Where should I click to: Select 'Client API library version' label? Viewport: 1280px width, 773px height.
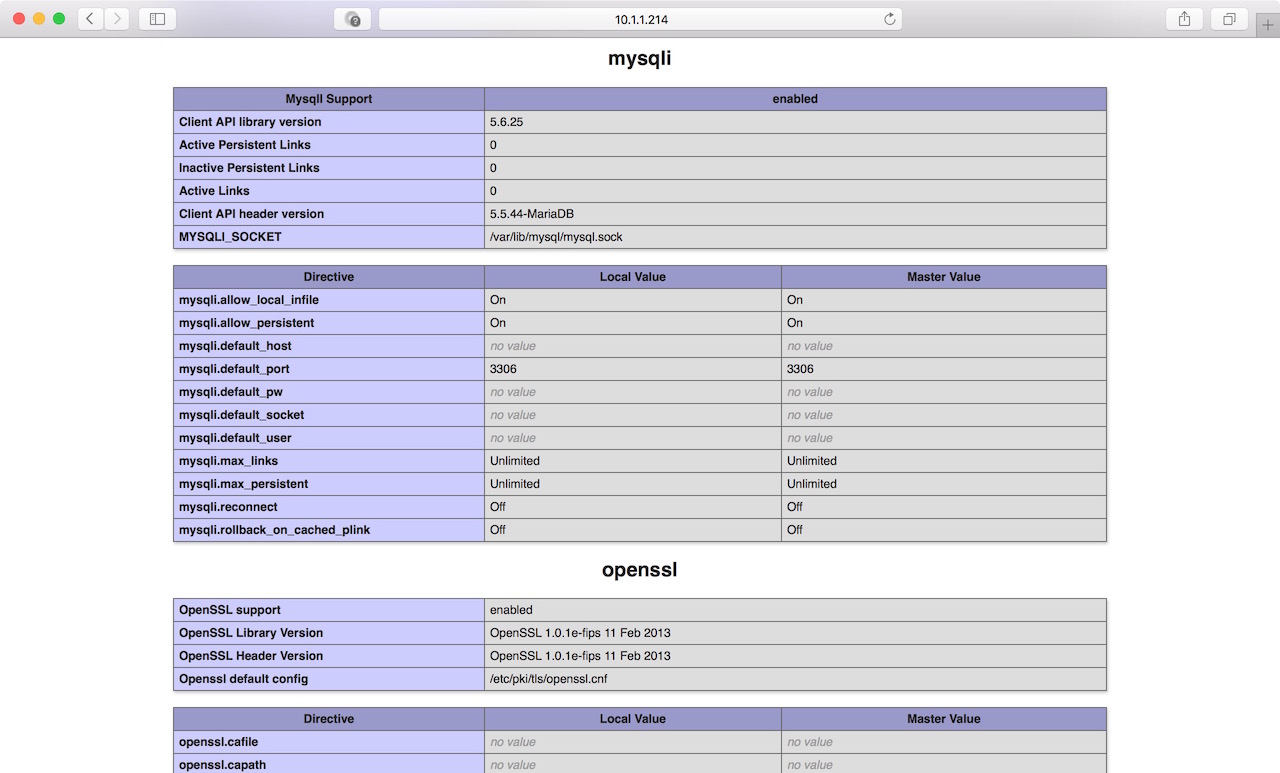tap(250, 122)
